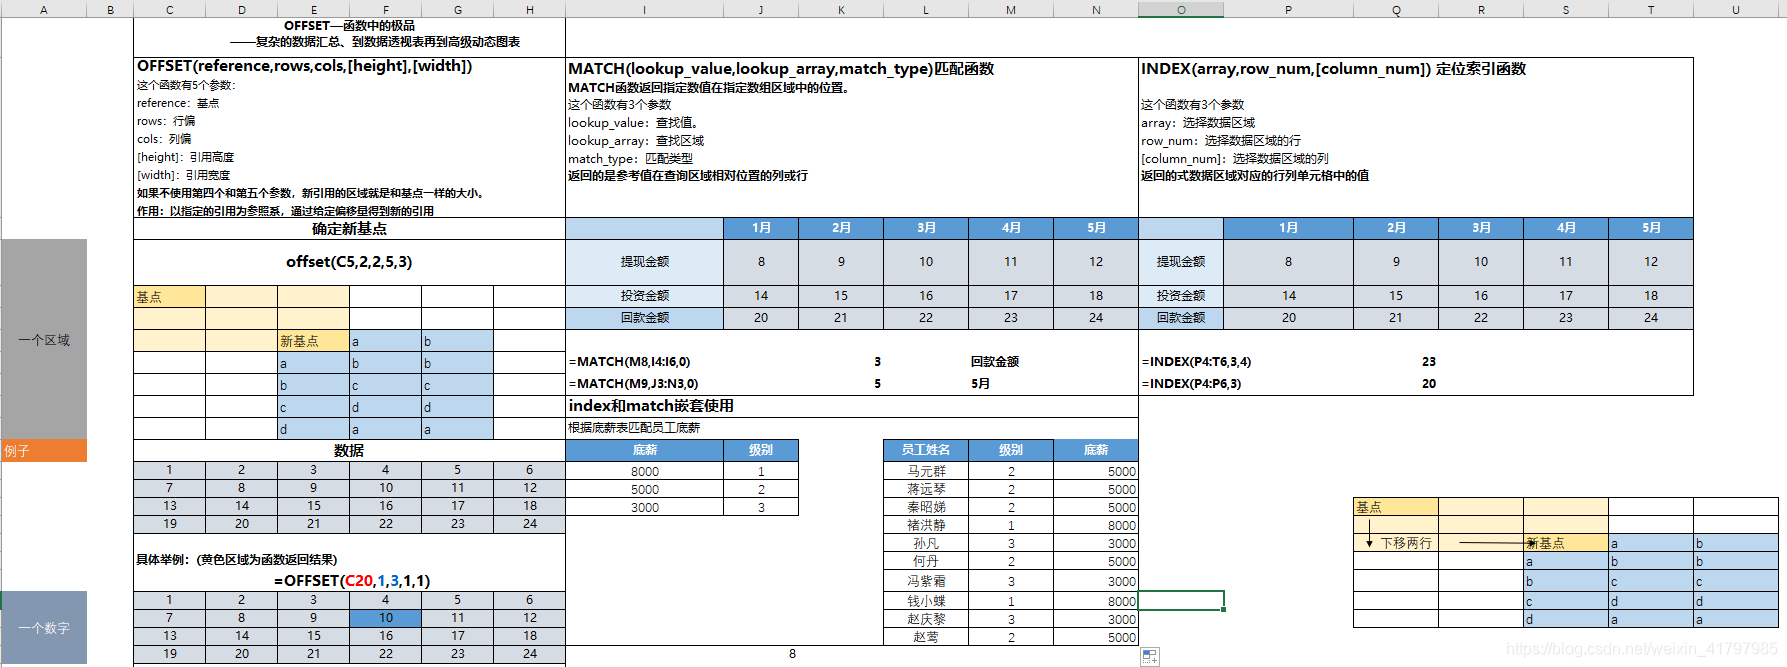Click the lone '8' result below the salary table
Screen dimensions: 1787x667
pos(792,654)
